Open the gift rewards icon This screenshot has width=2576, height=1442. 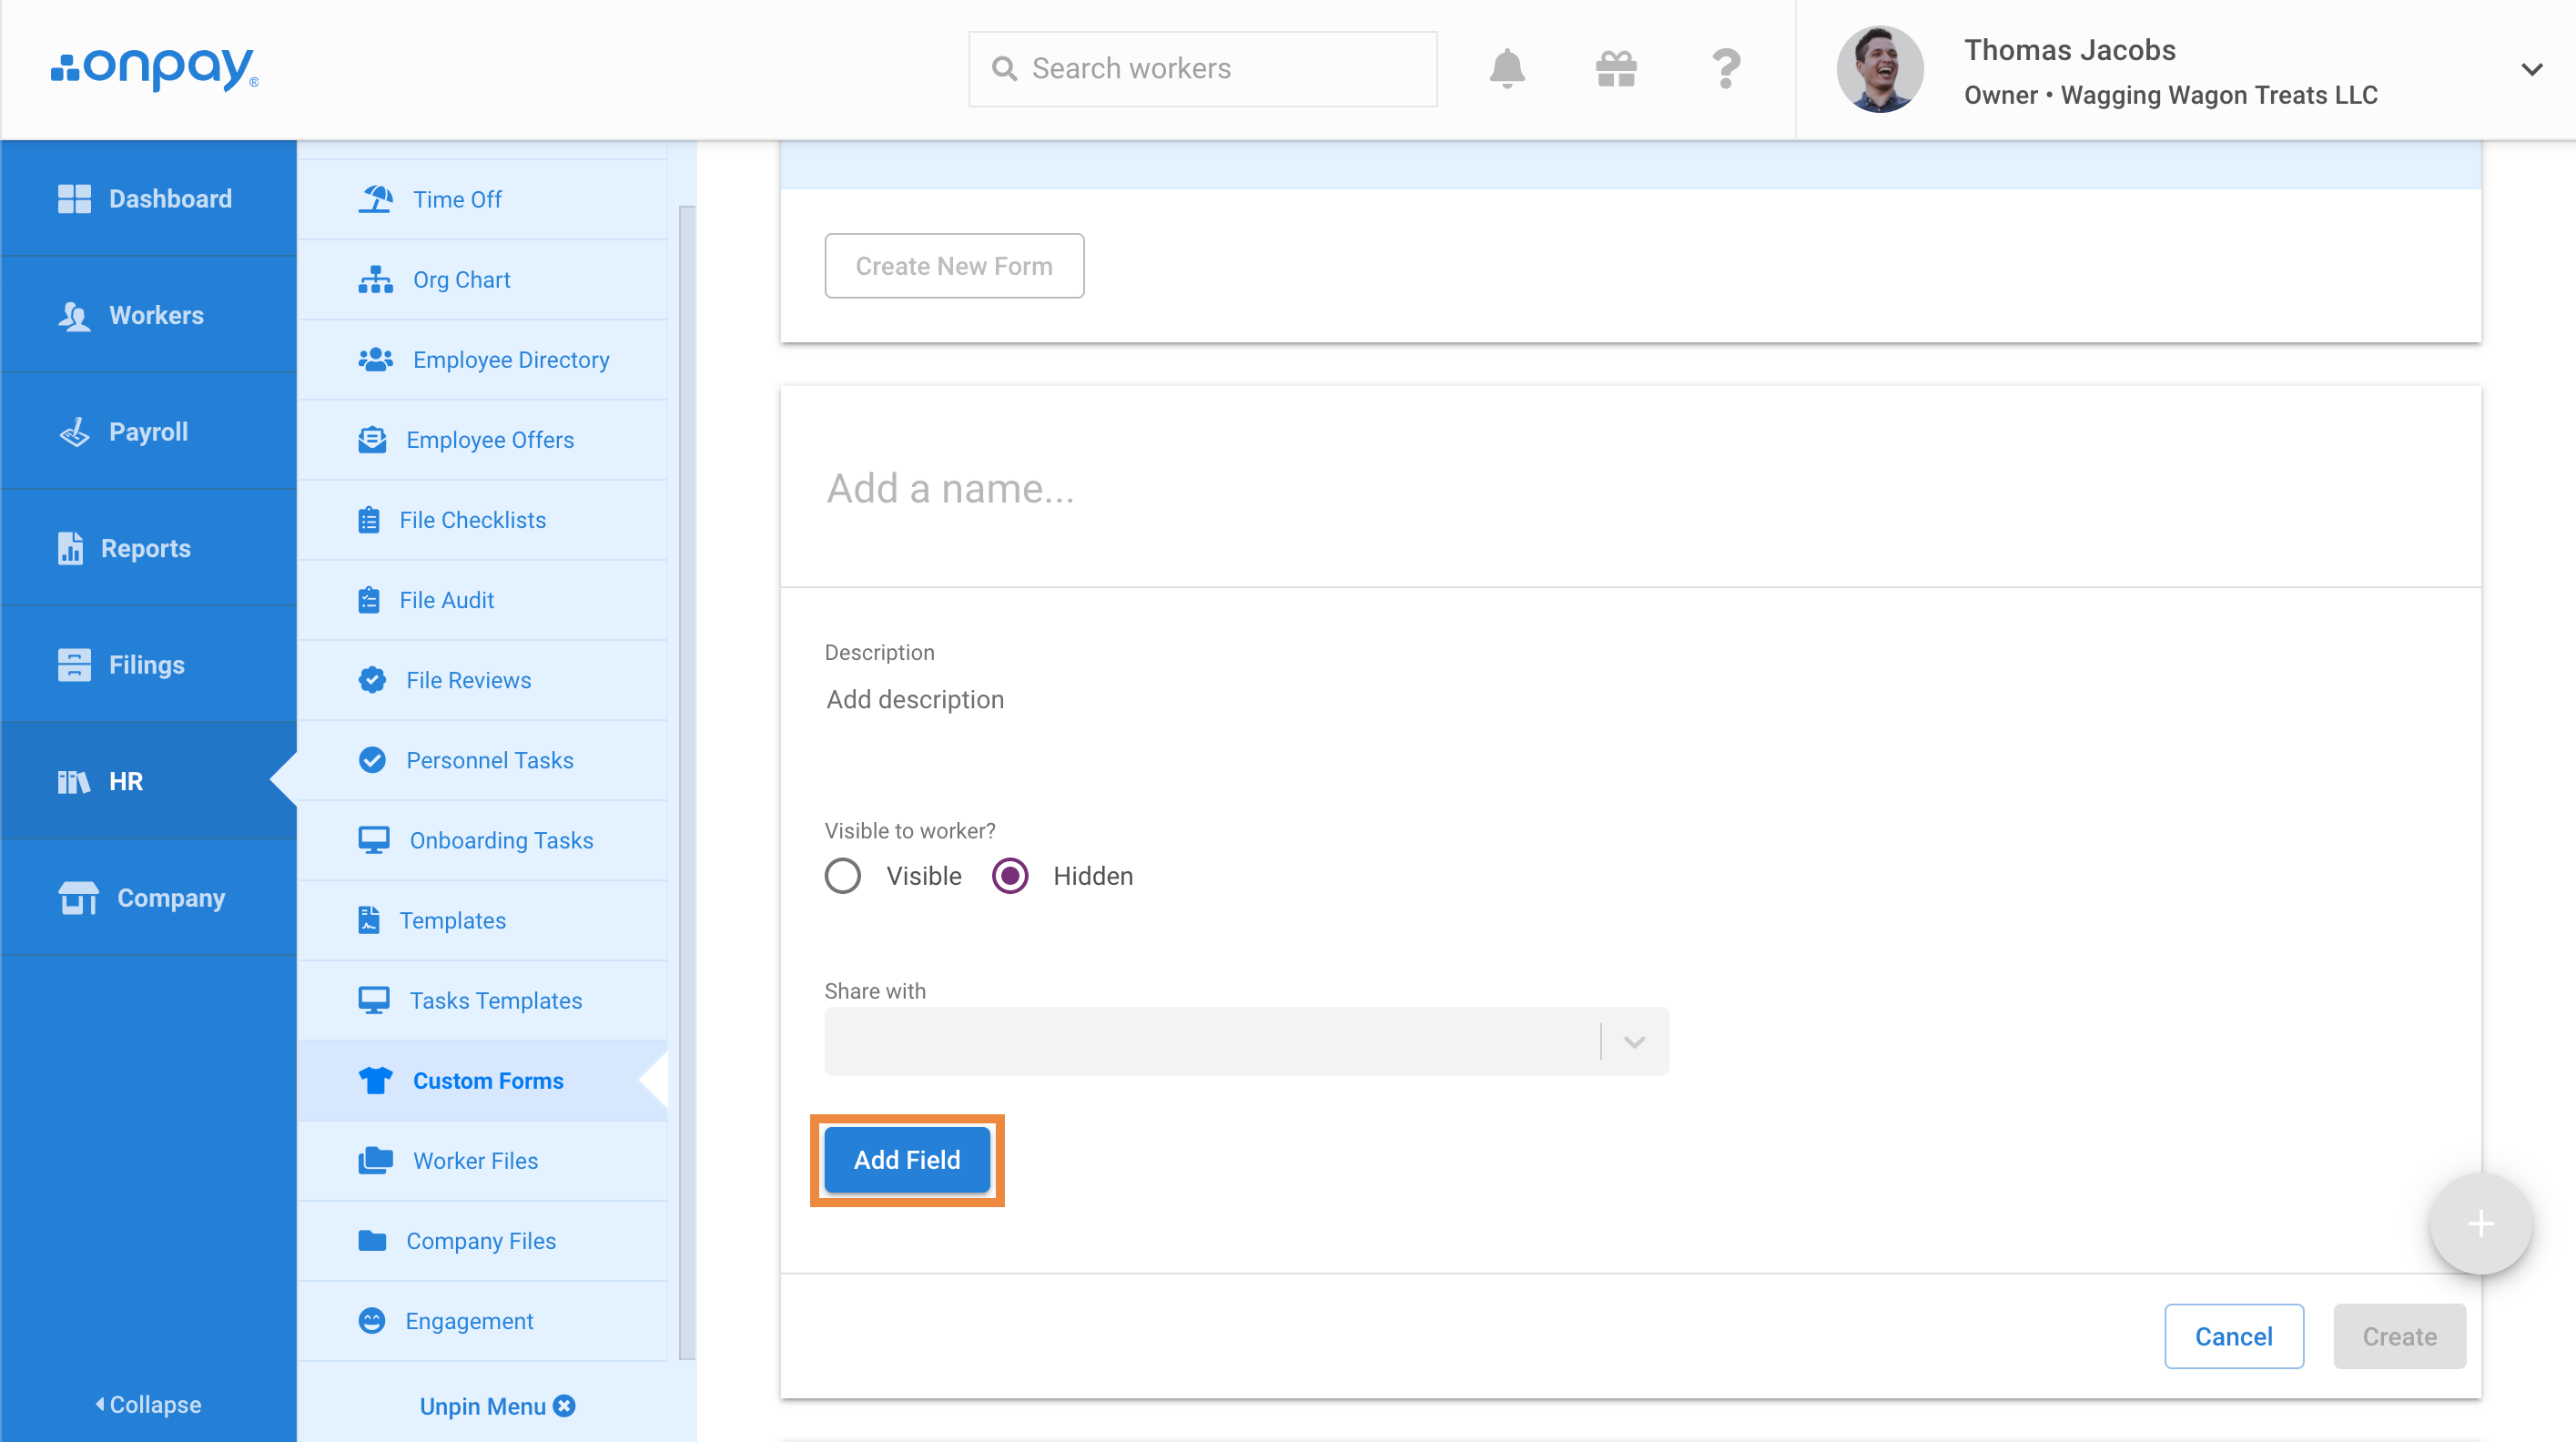point(1616,69)
